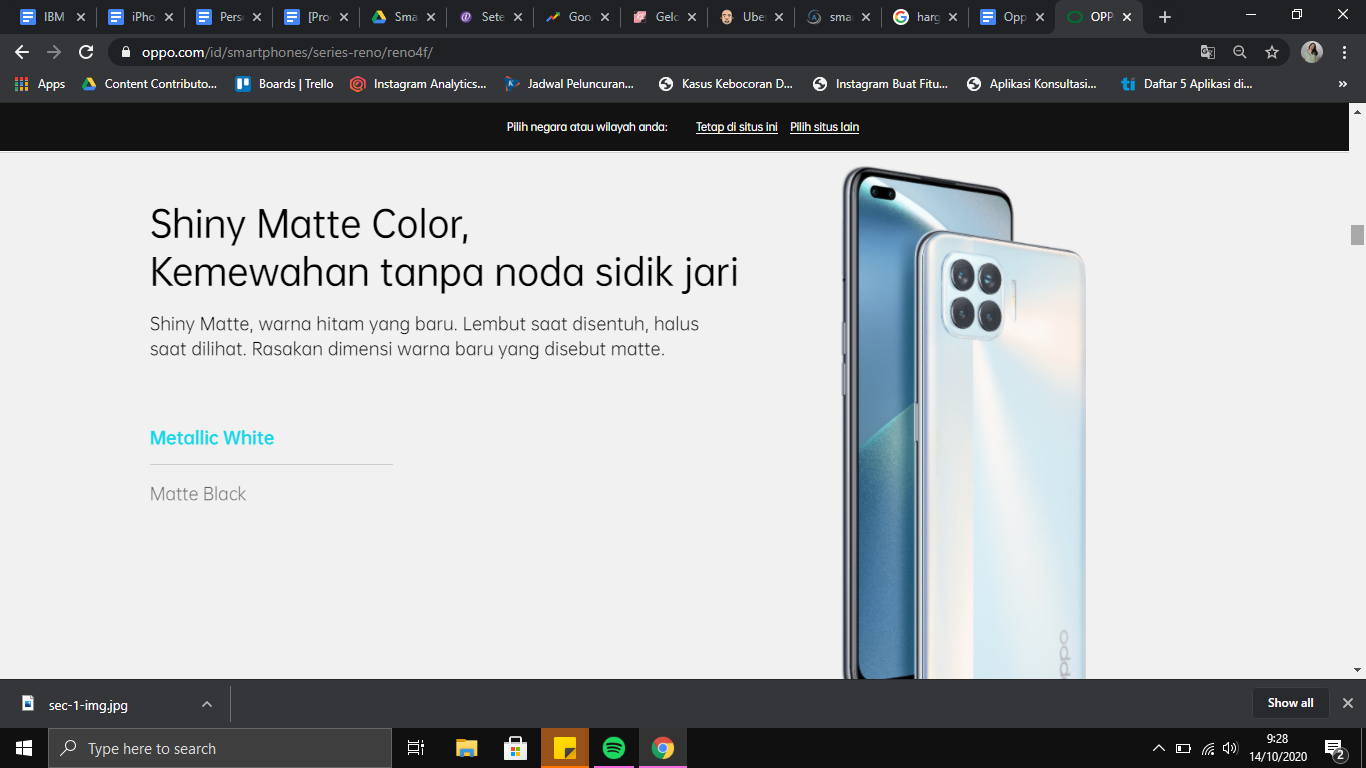The width and height of the screenshot is (1366, 768).
Task: Open Aplikasi Konsultasi bookmark
Action: tap(1031, 84)
